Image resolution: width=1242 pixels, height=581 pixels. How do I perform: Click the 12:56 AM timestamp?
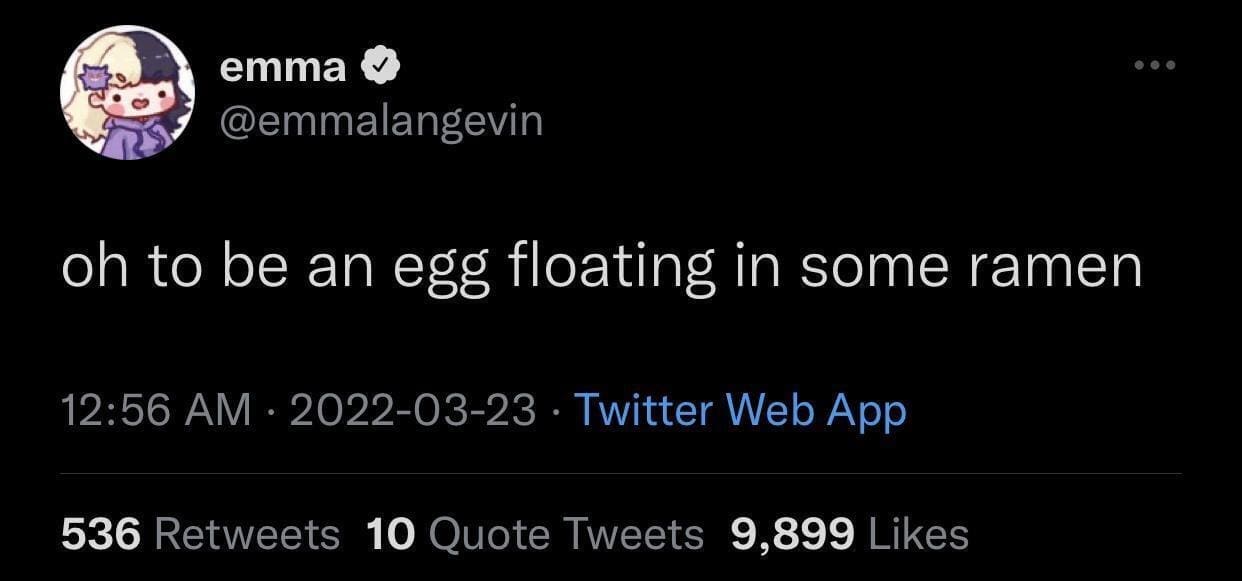pyautogui.click(x=157, y=410)
